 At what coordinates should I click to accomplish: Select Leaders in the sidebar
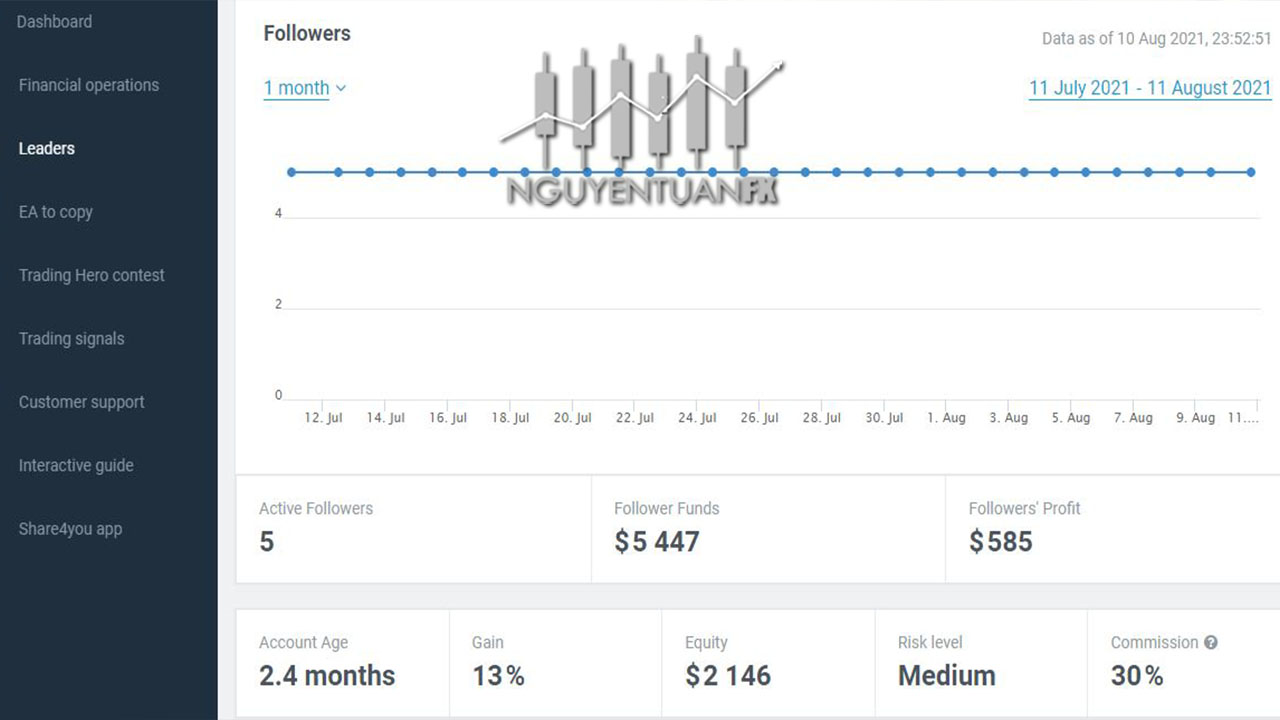47,148
